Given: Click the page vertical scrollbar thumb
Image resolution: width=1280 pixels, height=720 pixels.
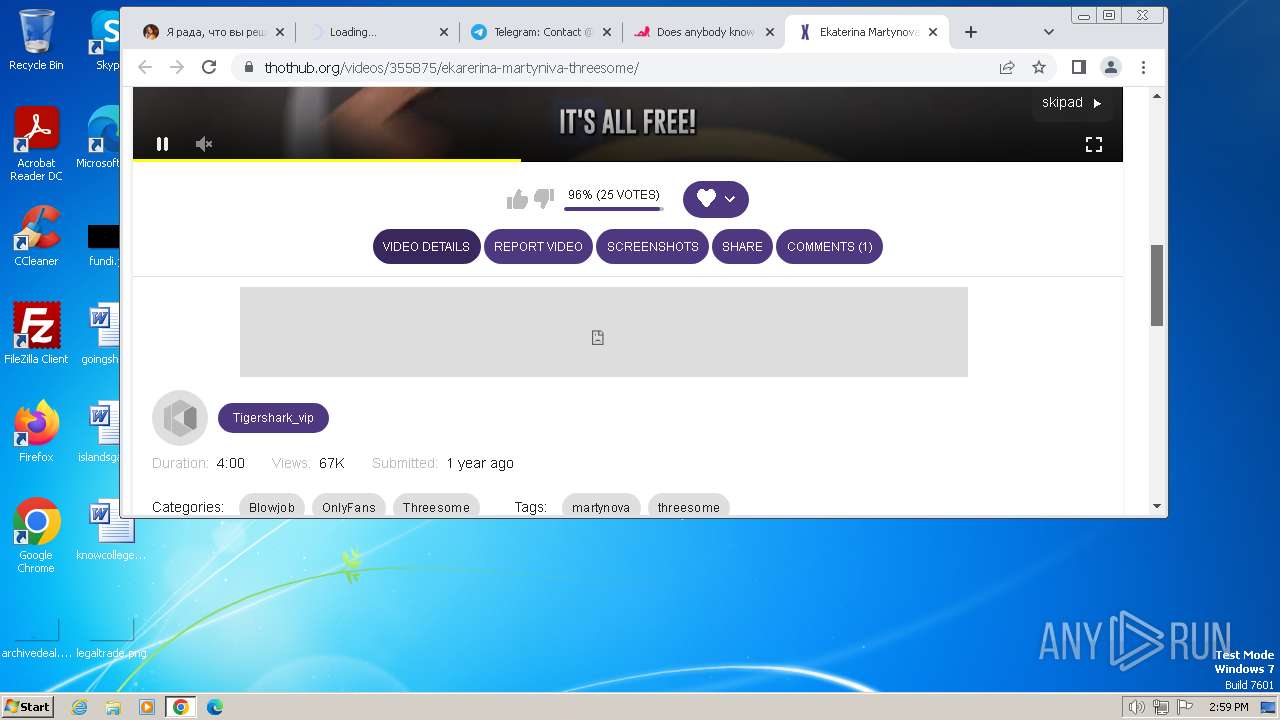Looking at the screenshot, I should point(1157,285).
